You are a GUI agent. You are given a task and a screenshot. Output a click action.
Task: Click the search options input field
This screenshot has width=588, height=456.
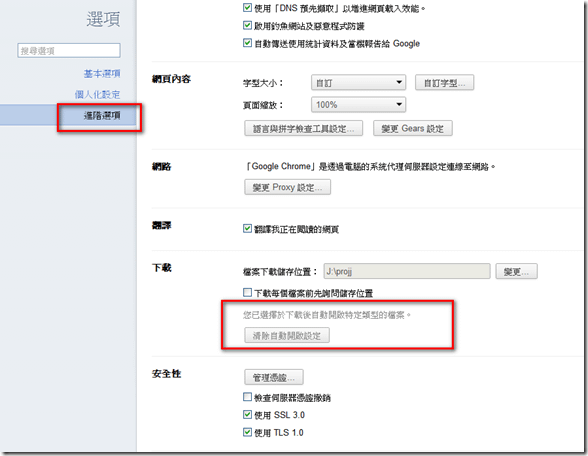[x=69, y=50]
